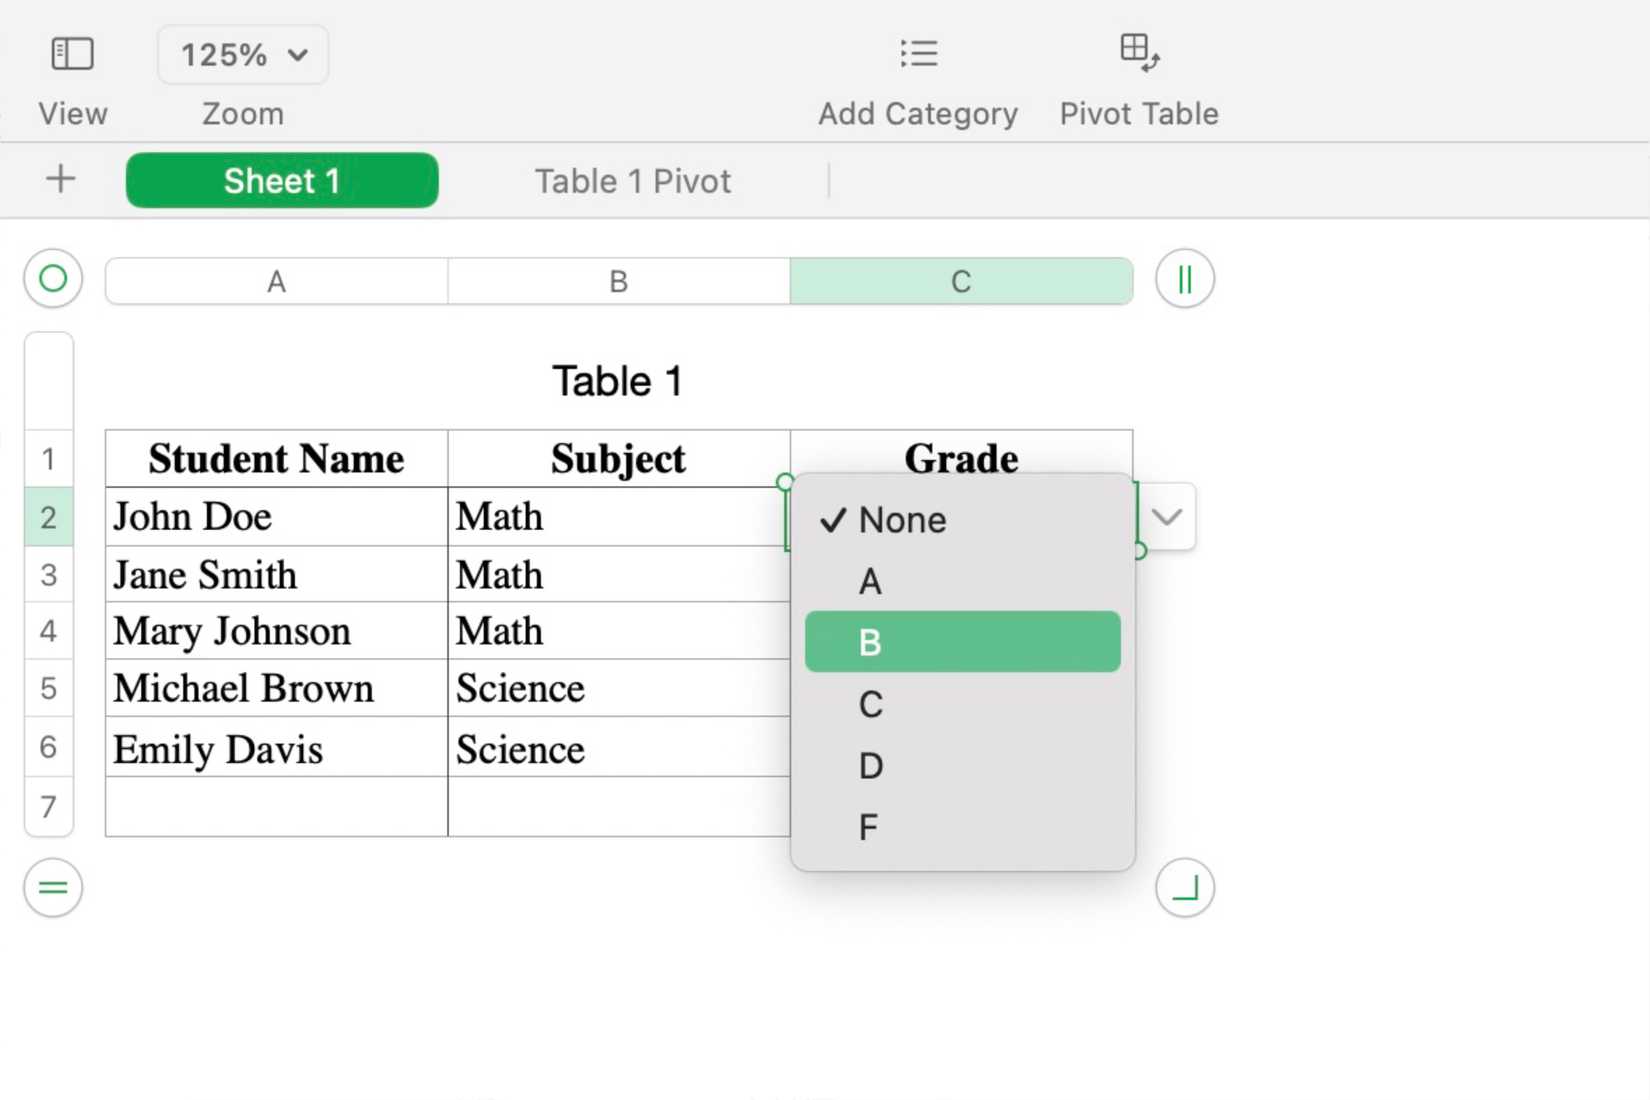This screenshot has width=1650, height=1100.
Task: Select grade B from pop-up menu
Action: pyautogui.click(x=870, y=642)
